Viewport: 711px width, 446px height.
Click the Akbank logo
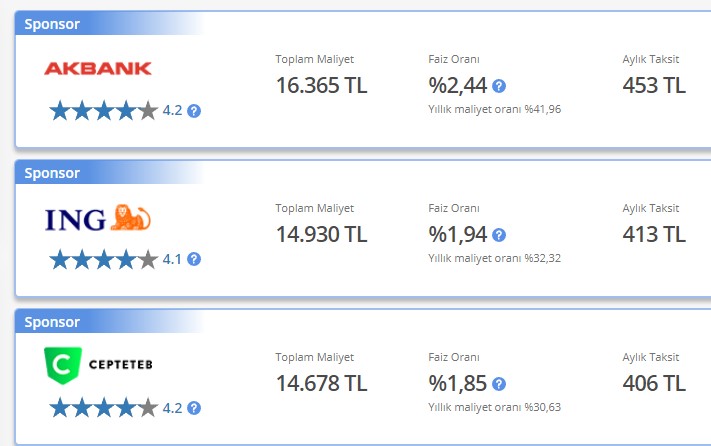97,68
